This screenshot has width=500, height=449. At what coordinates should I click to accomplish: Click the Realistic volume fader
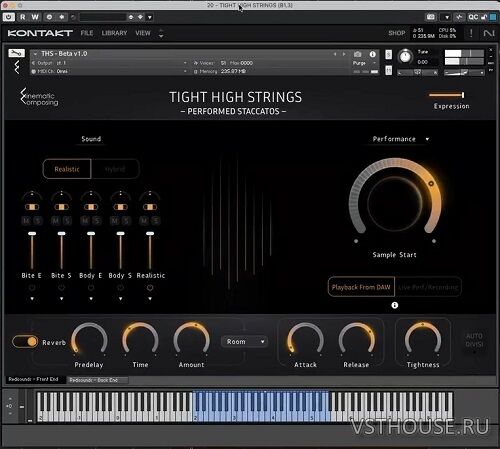[x=150, y=251]
